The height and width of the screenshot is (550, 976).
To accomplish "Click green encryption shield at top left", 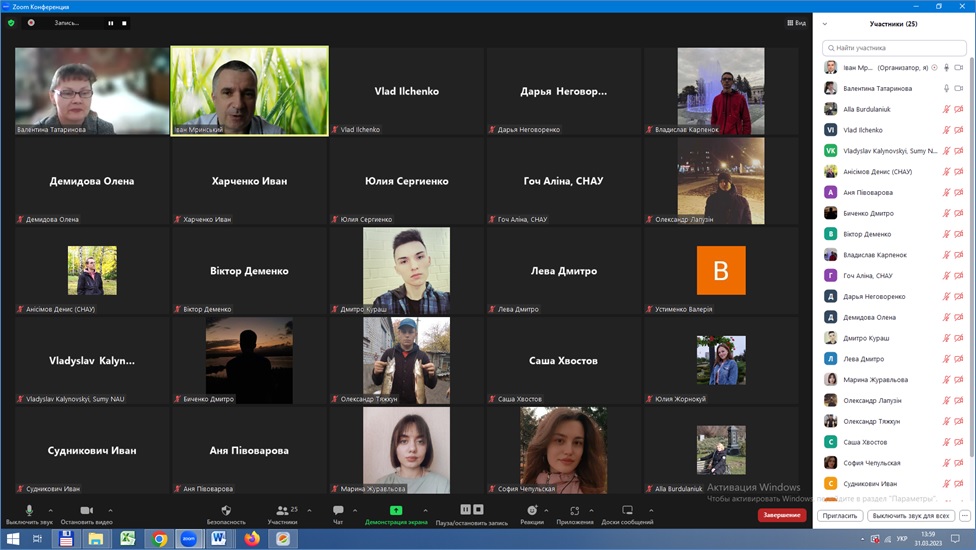I will (11, 23).
